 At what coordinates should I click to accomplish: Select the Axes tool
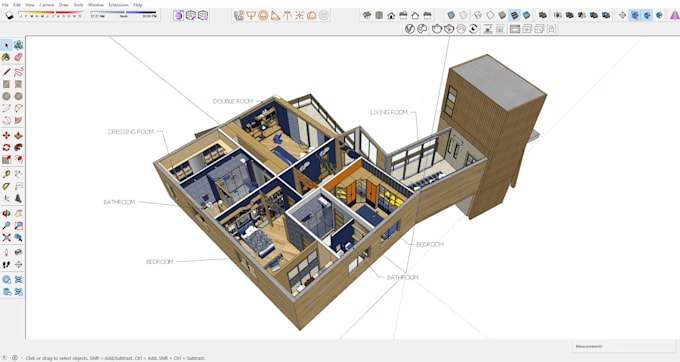coord(6,199)
